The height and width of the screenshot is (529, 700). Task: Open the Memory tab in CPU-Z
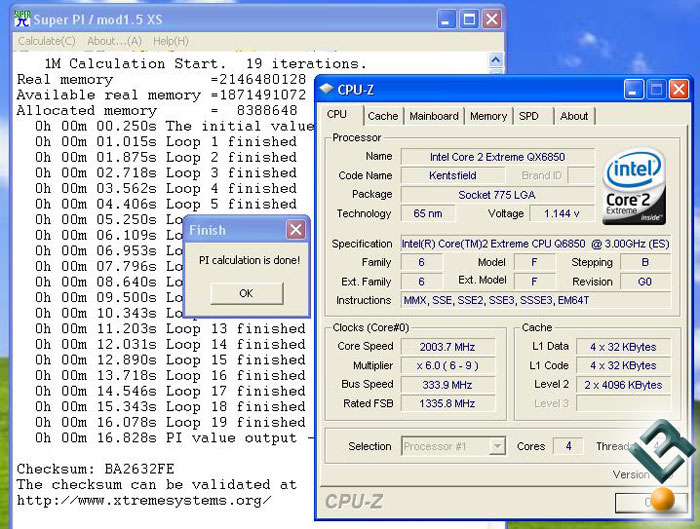[488, 116]
